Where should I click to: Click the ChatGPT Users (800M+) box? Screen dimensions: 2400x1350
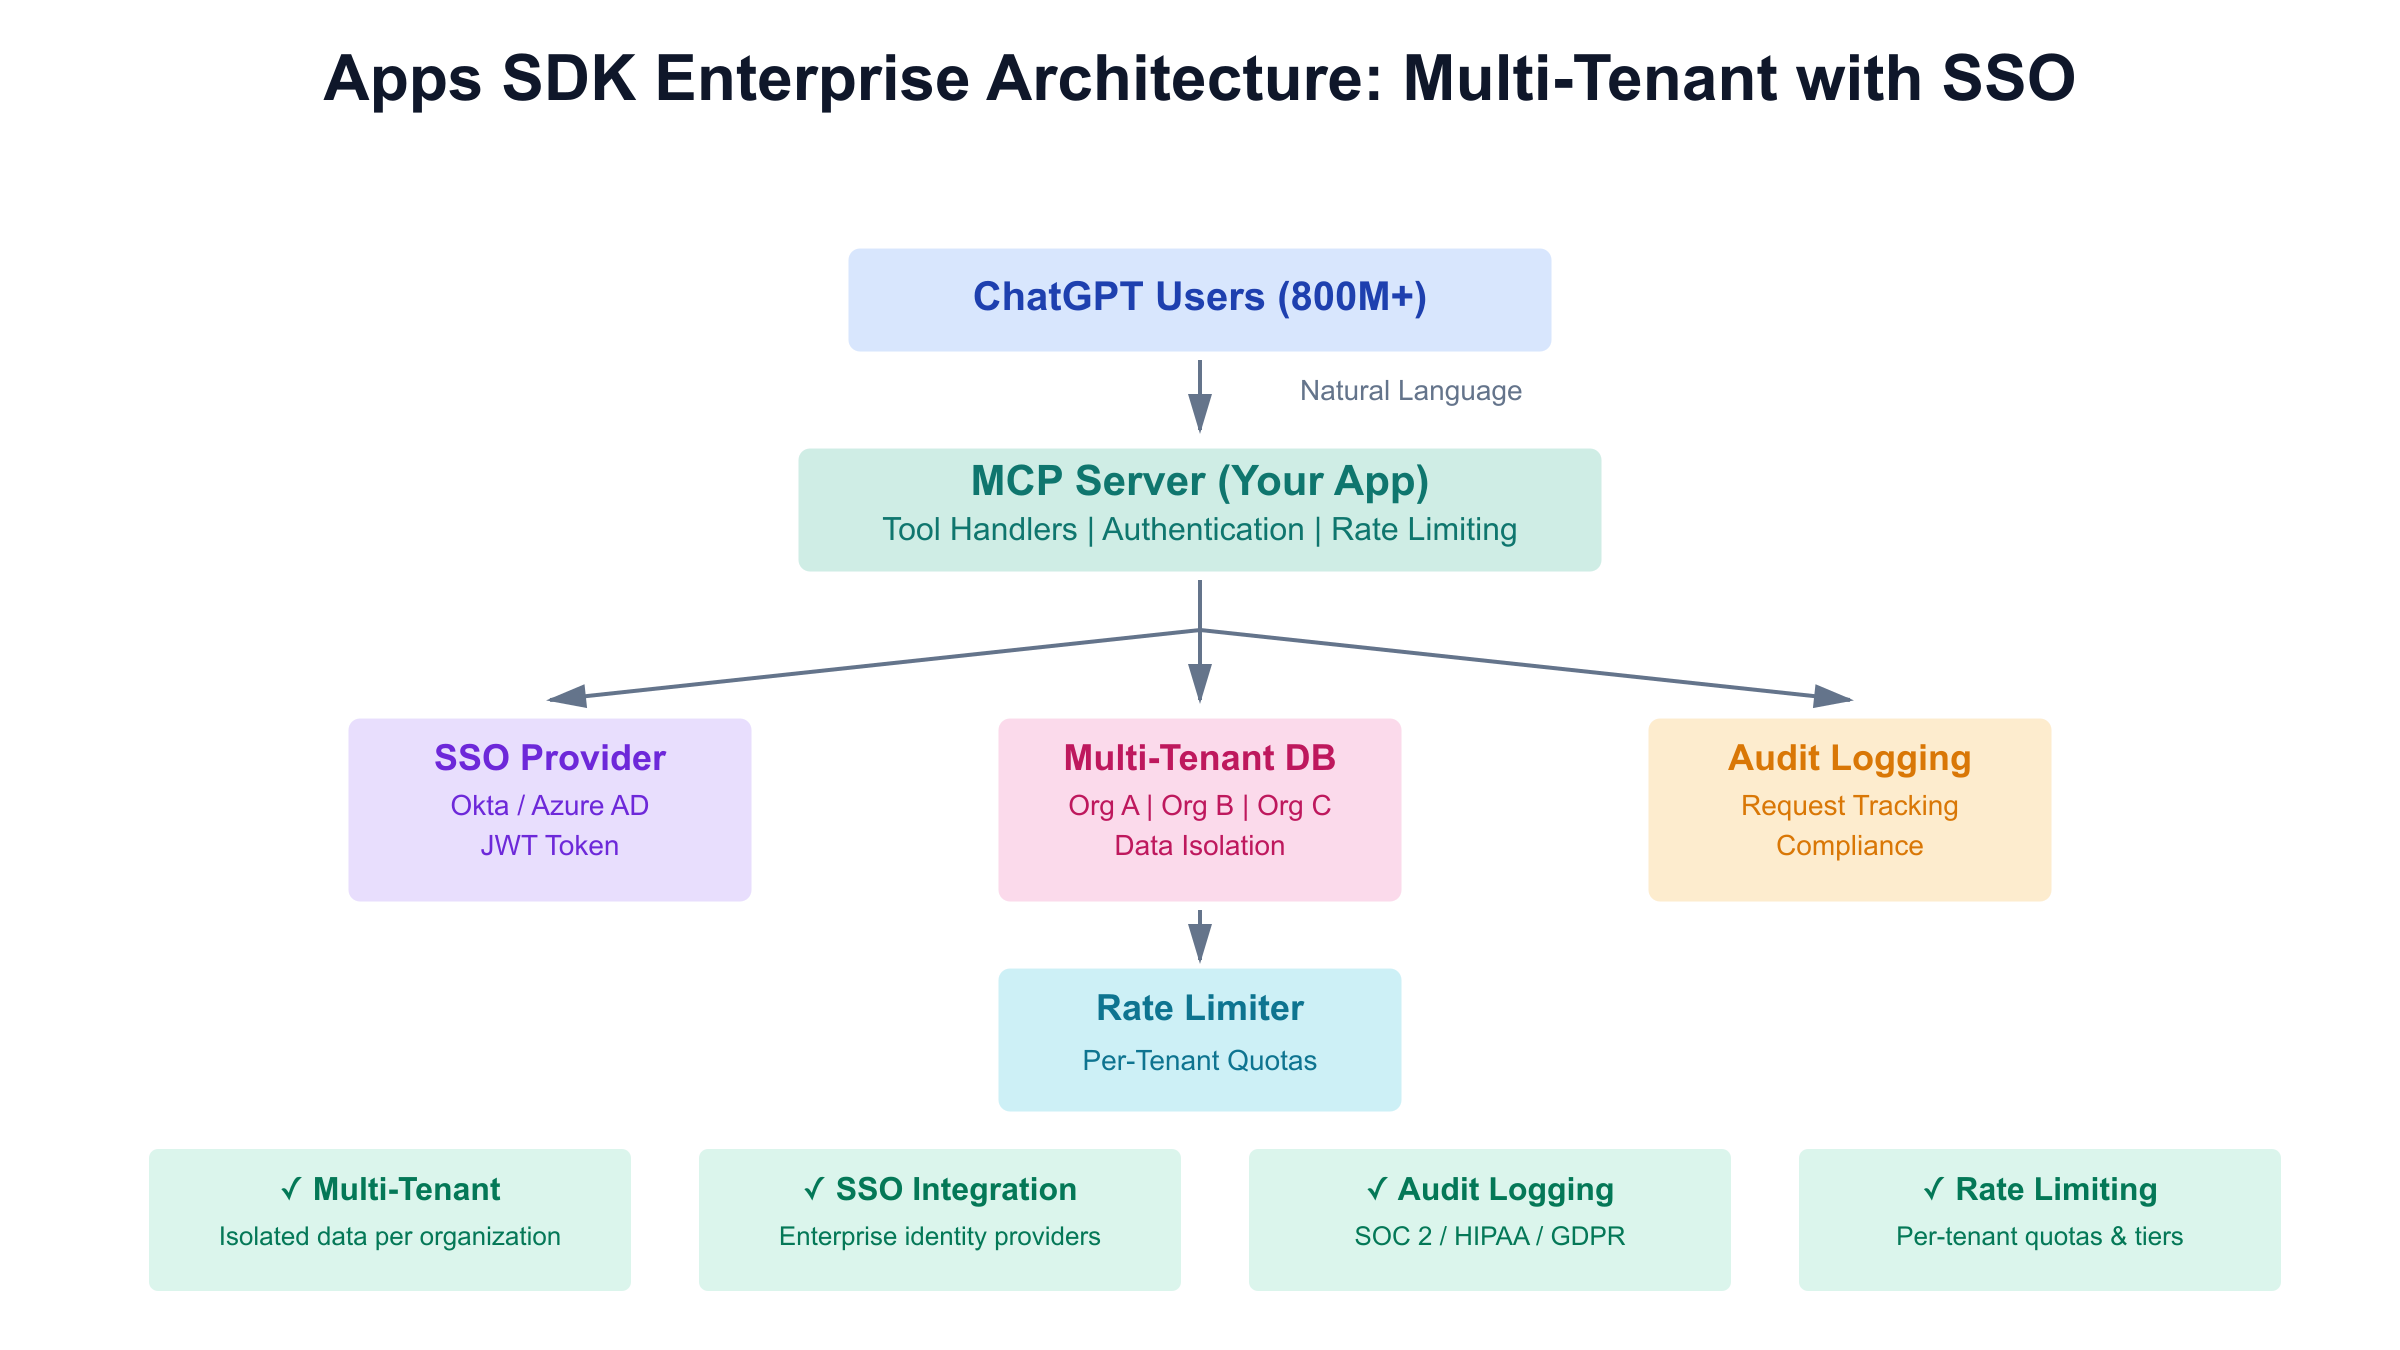click(1199, 298)
